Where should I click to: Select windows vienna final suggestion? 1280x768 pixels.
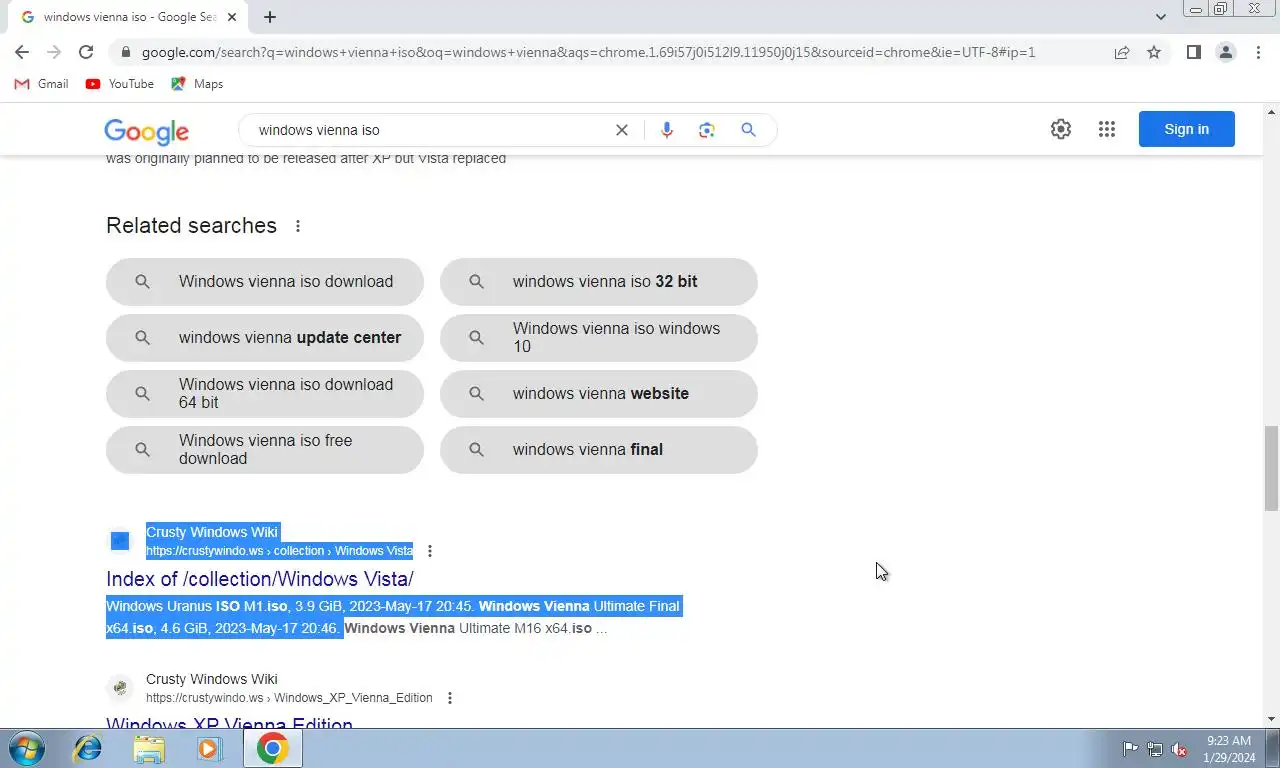point(599,450)
